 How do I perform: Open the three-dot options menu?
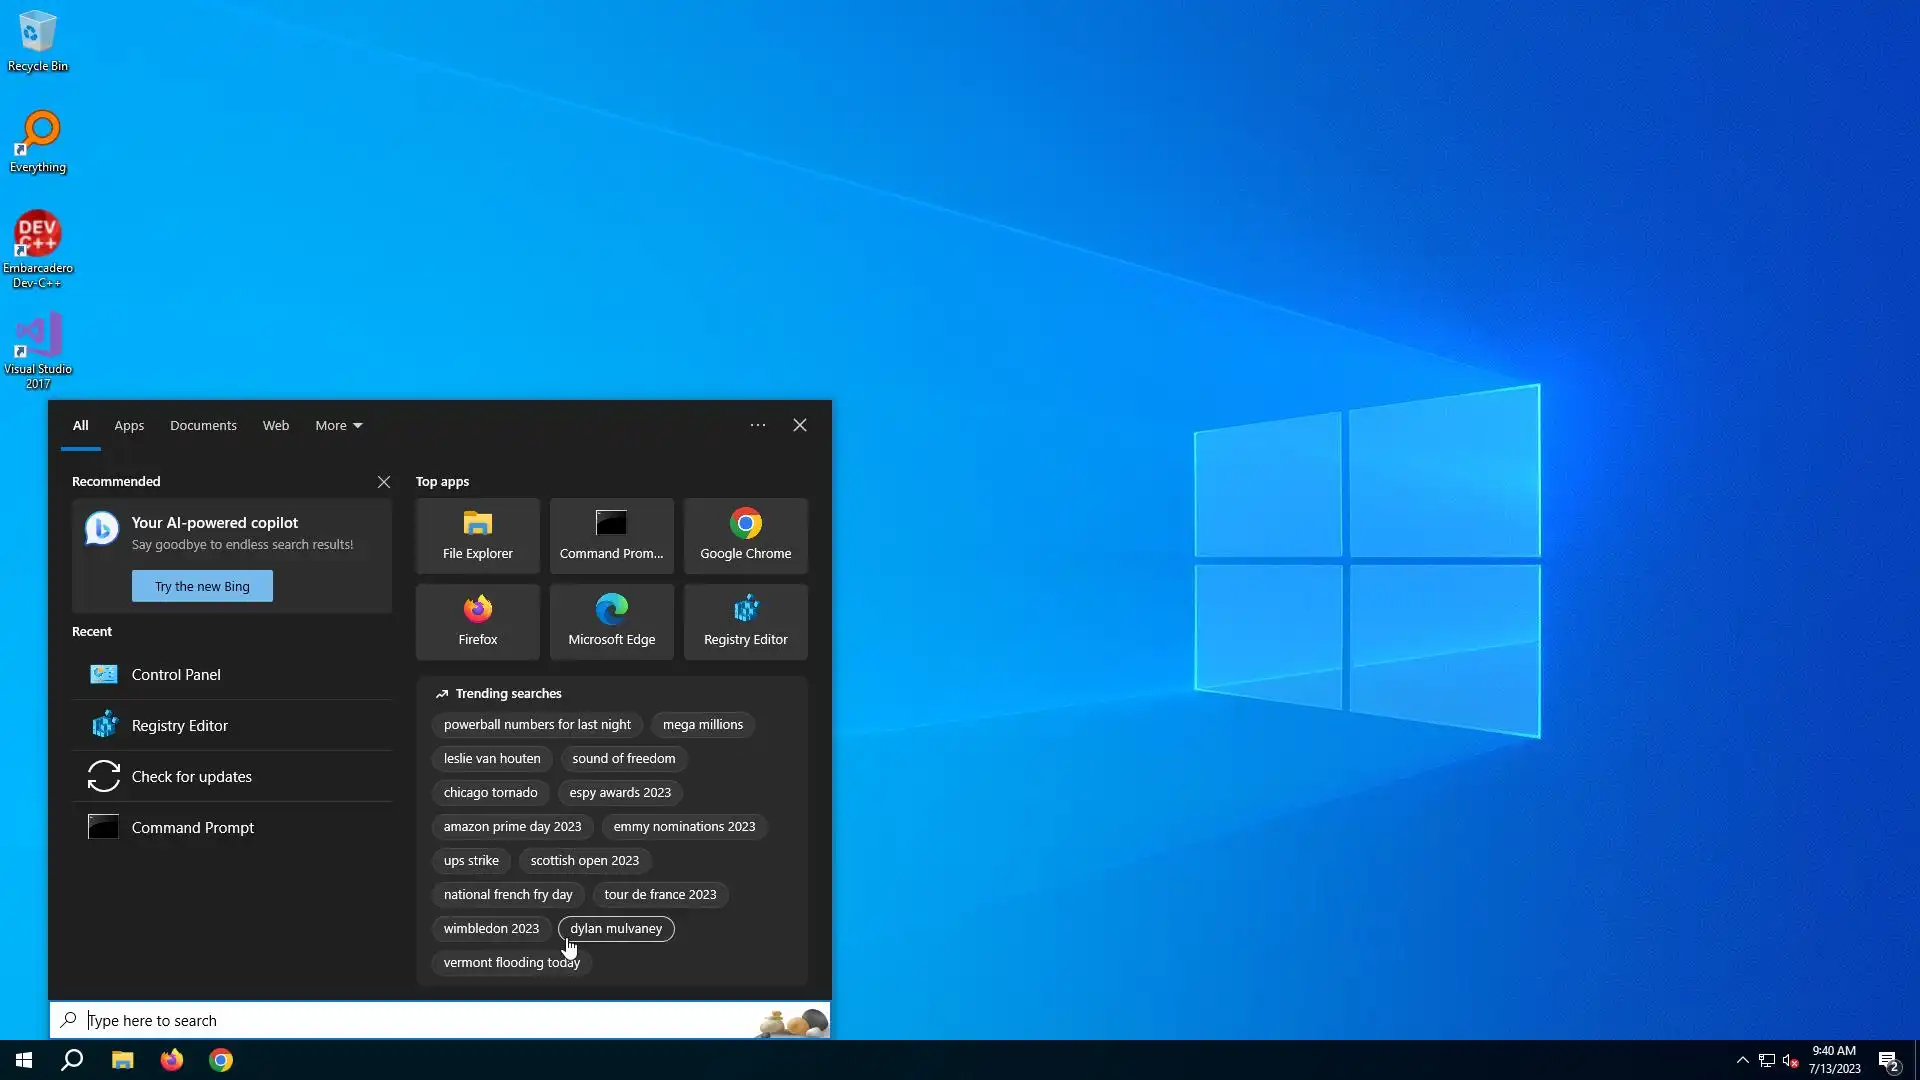758,425
